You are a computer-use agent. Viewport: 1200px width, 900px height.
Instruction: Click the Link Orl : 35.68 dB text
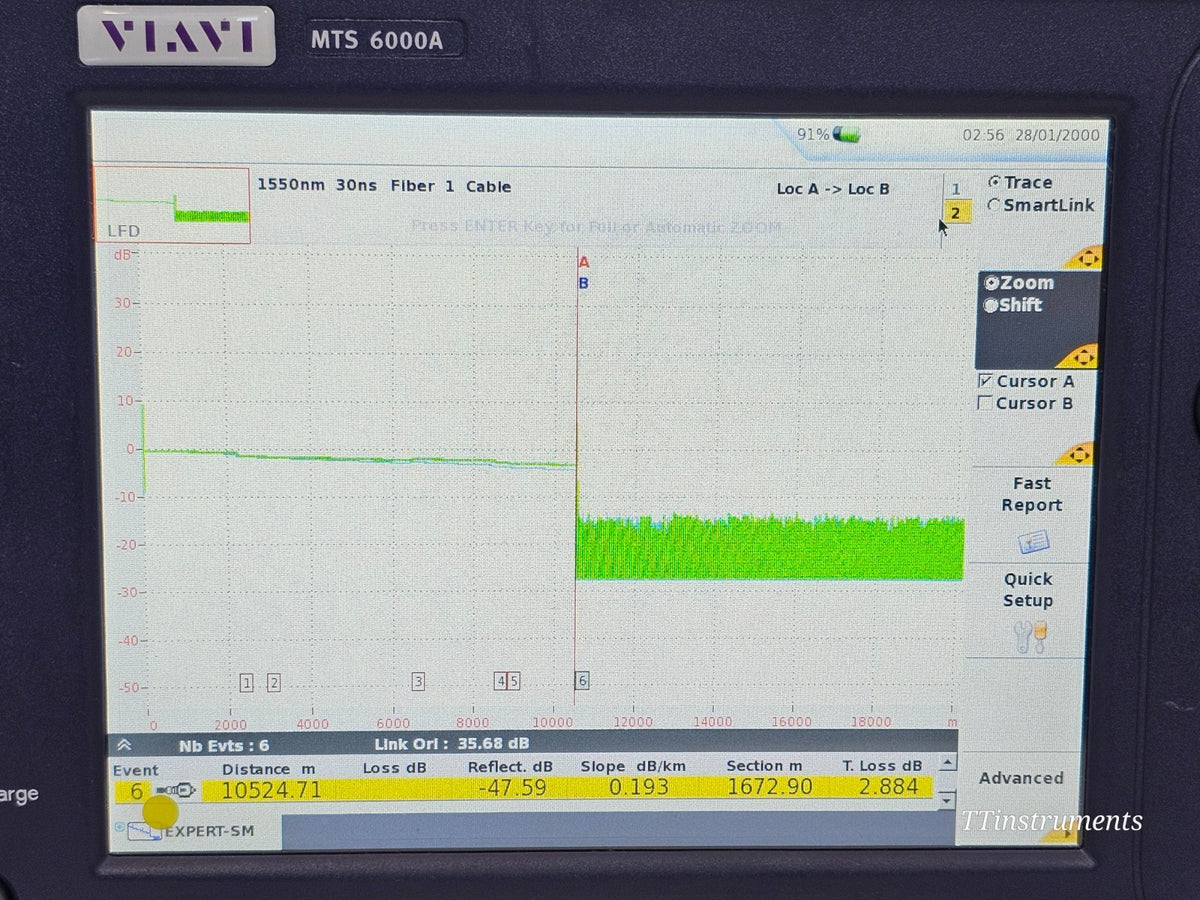(x=452, y=744)
